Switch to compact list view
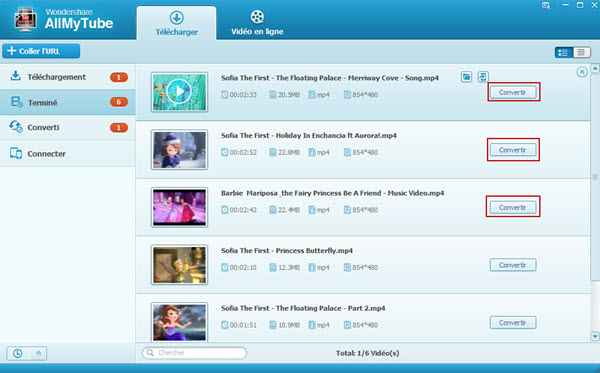The image size is (600, 373). (x=581, y=52)
